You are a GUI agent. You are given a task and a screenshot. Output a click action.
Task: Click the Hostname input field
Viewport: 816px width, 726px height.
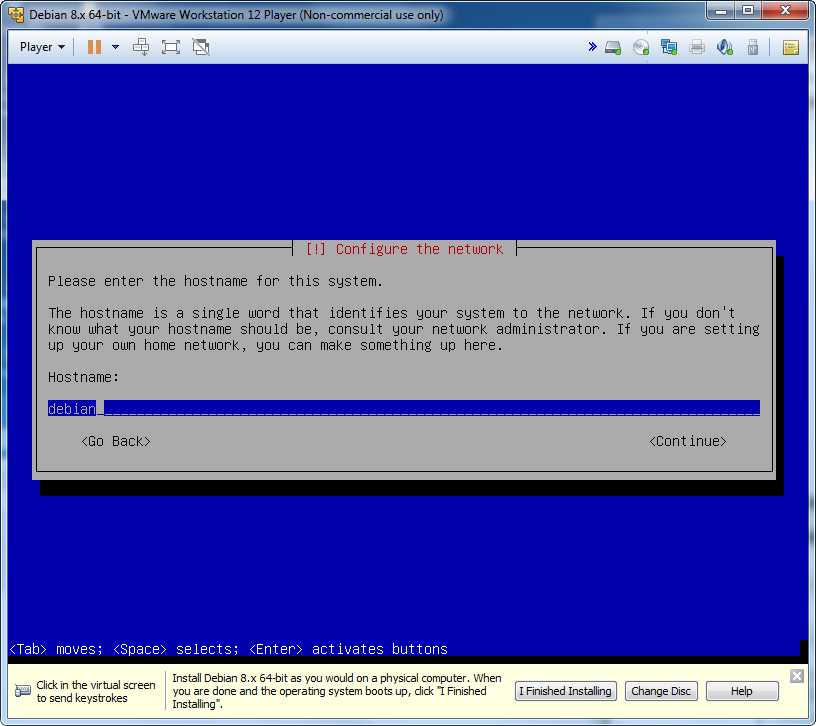click(404, 409)
